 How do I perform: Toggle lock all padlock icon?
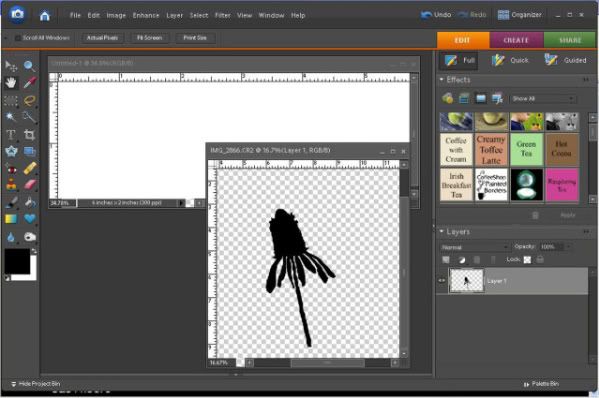click(540, 260)
